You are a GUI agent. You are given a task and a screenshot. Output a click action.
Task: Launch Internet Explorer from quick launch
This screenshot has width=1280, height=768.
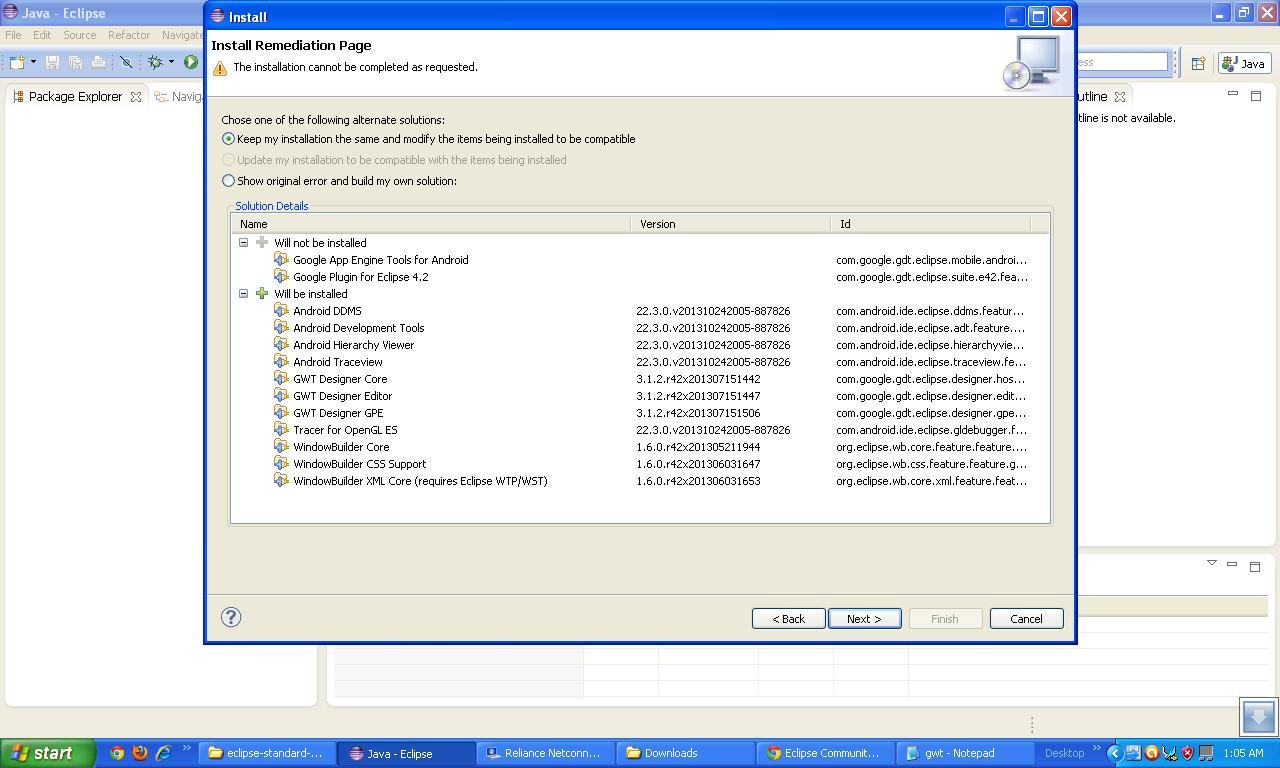click(x=163, y=753)
